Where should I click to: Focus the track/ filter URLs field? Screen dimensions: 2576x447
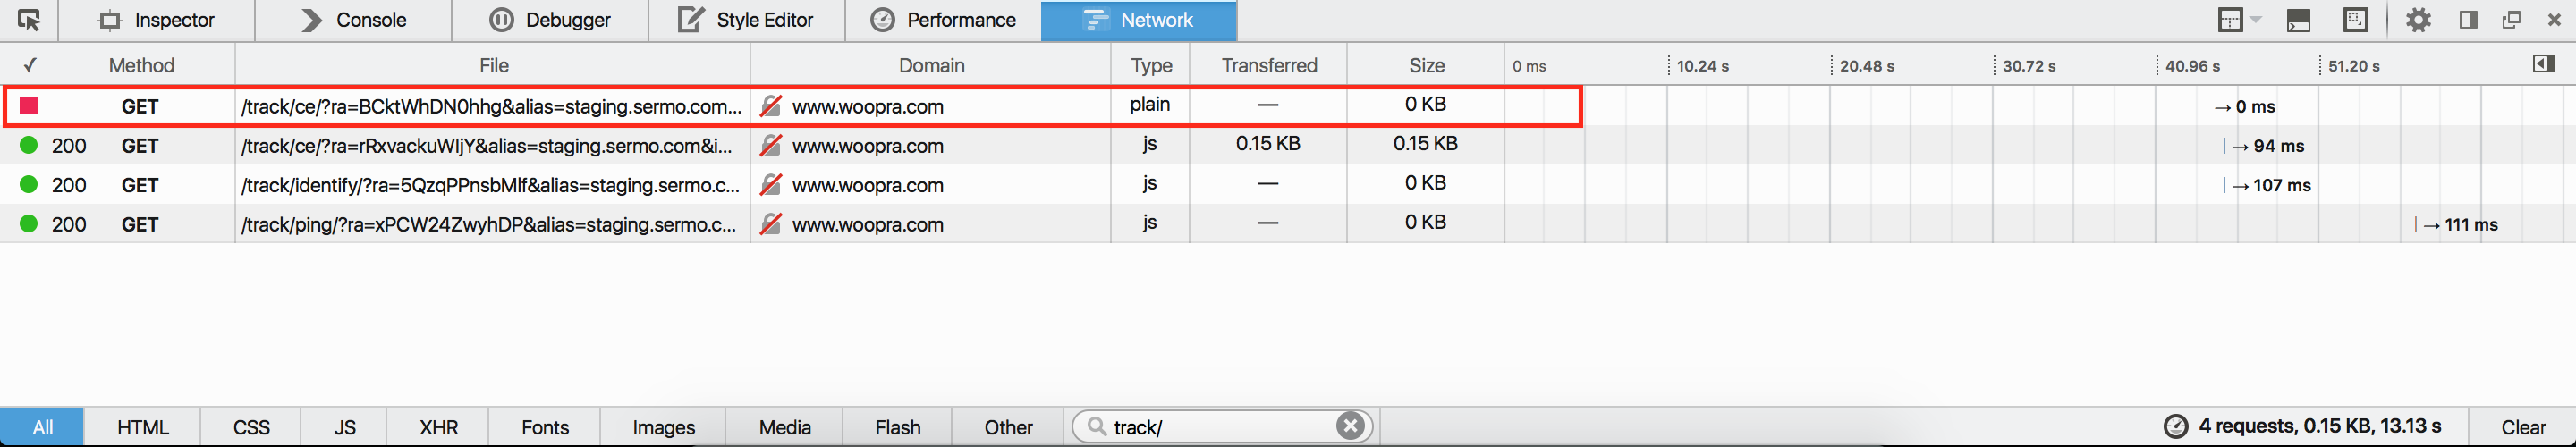point(1220,427)
